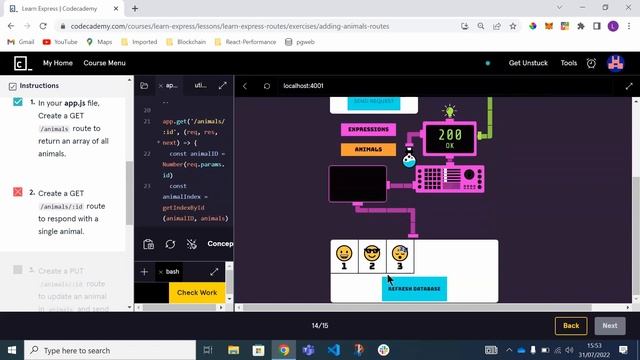Image resolution: width=640 pixels, height=360 pixels.
Task: Open the Chrome three-dot menu
Action: coord(629,26)
